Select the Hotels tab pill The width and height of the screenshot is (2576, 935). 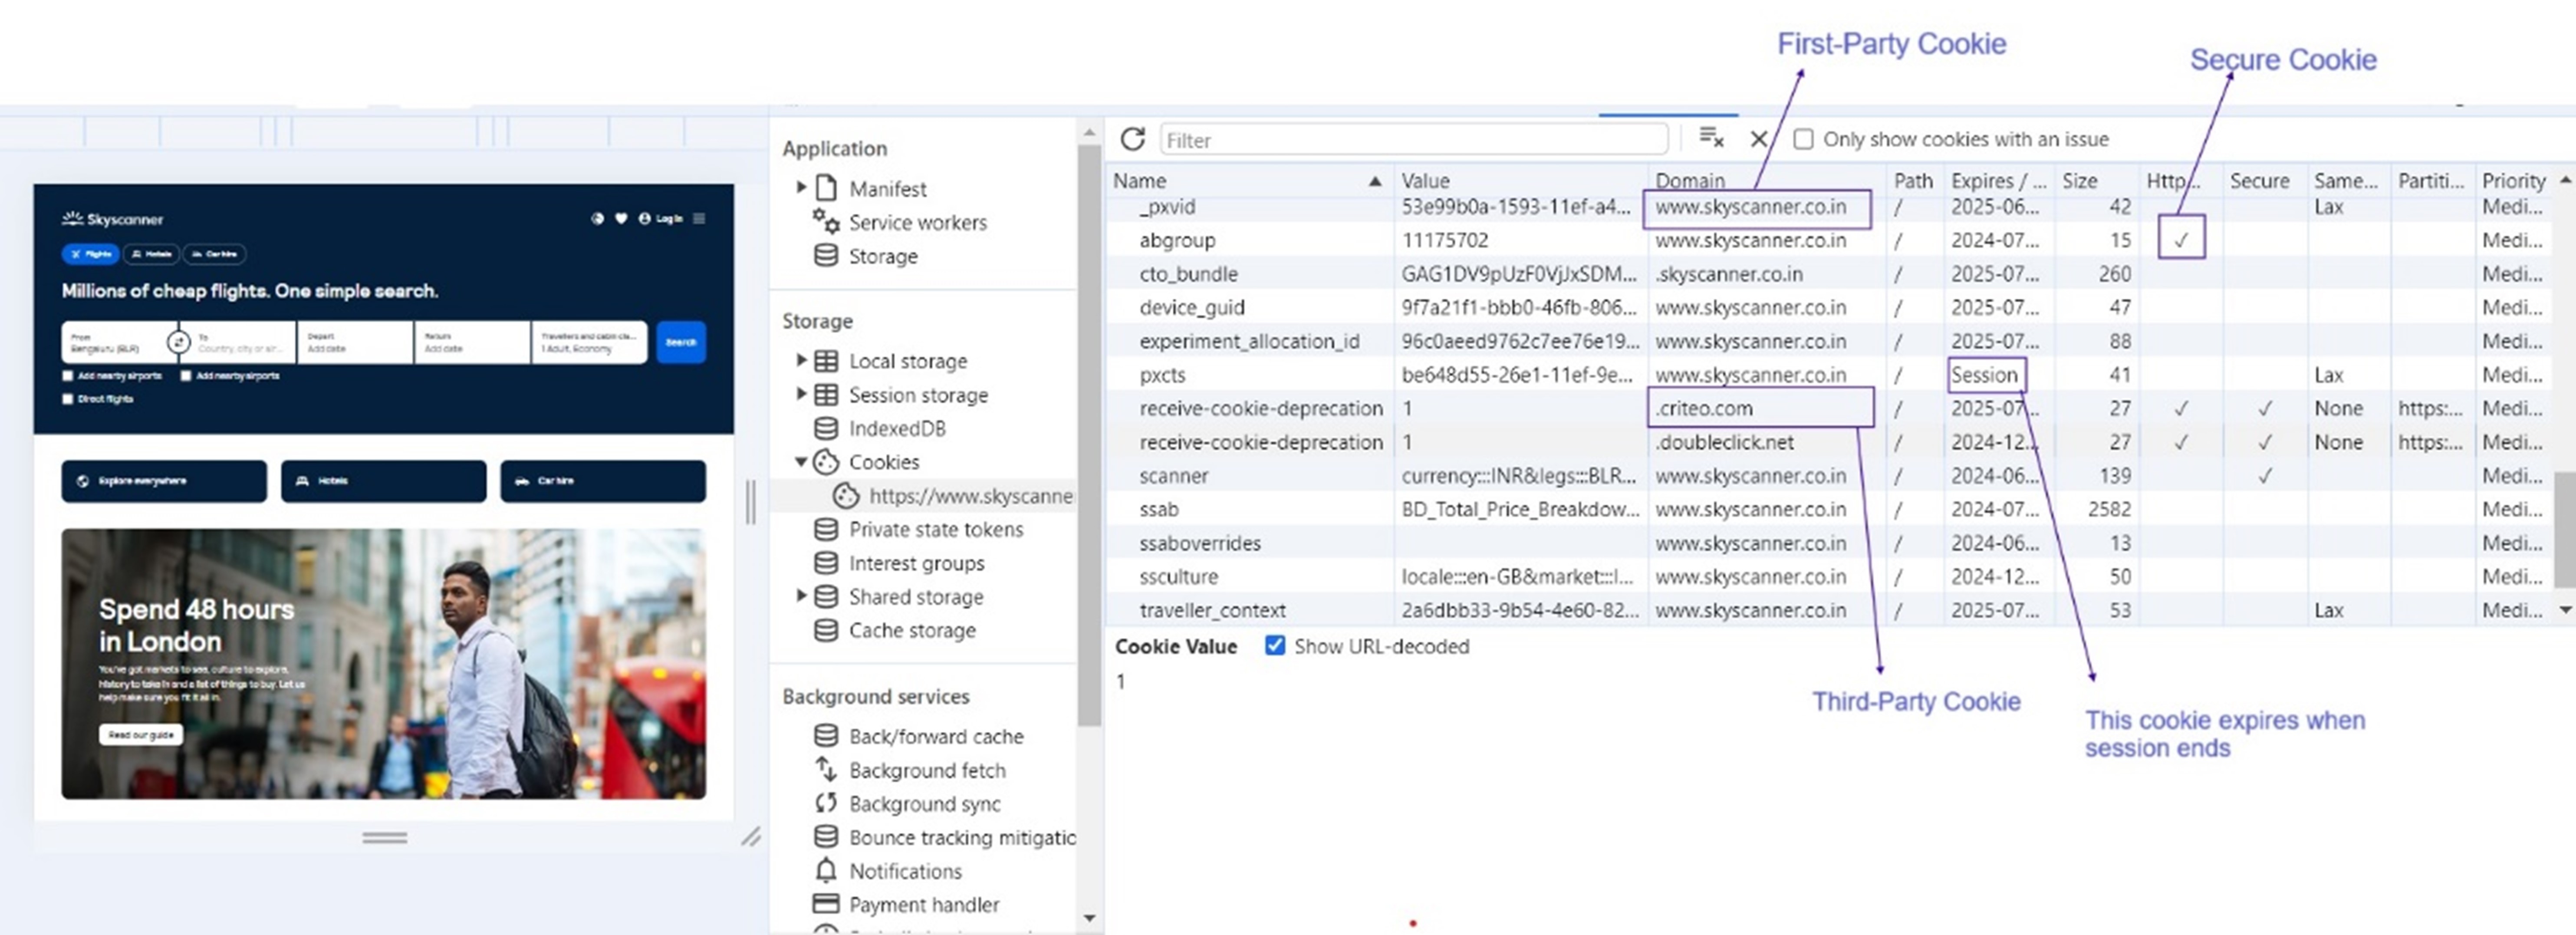(152, 254)
